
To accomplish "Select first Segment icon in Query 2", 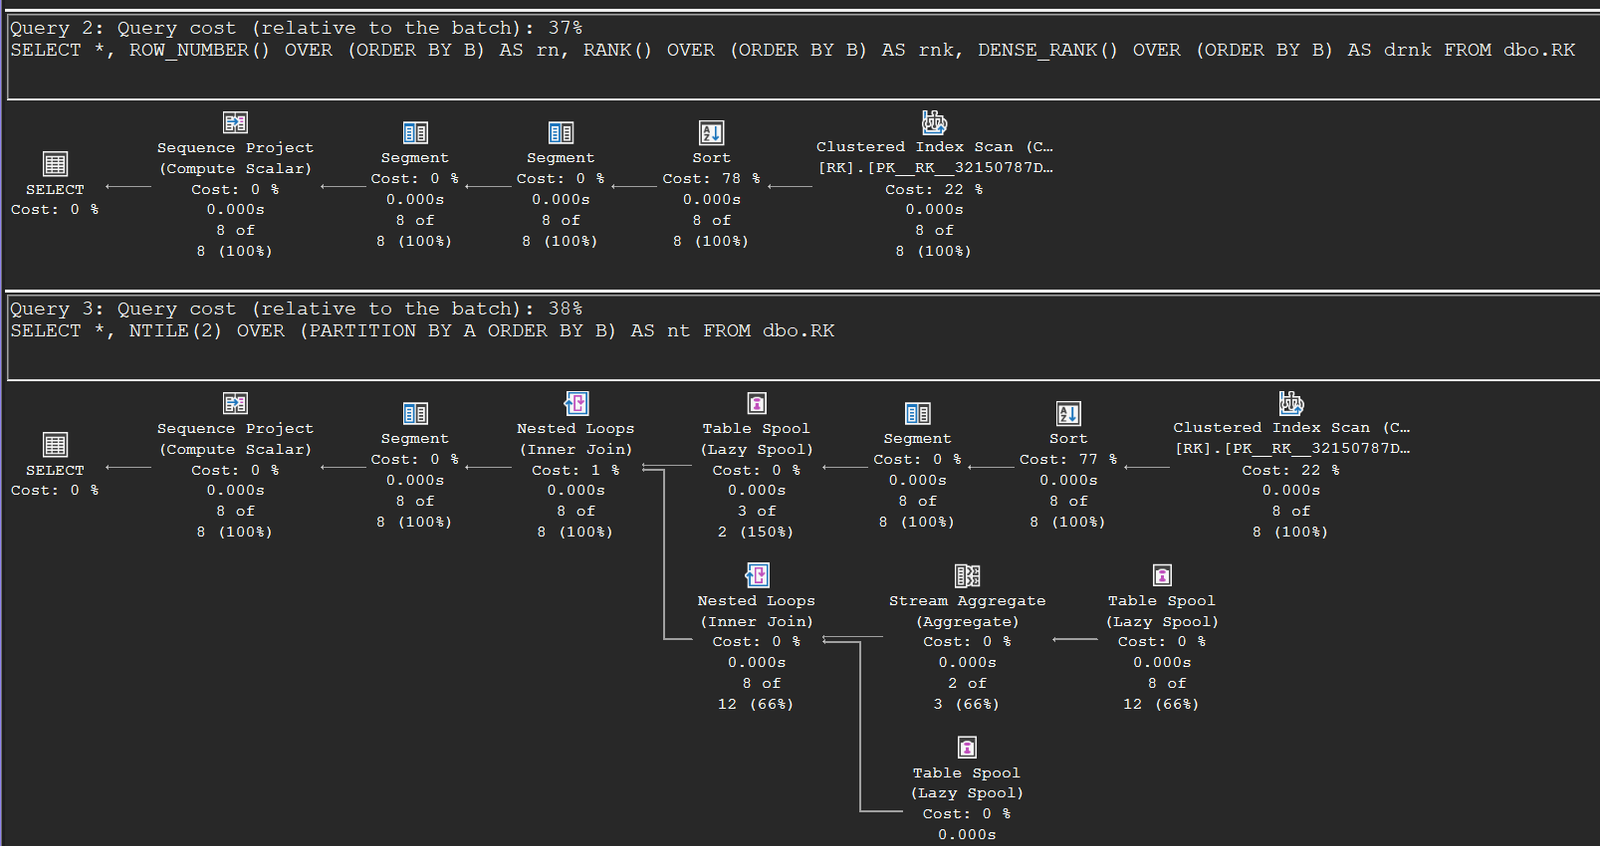I will click(415, 133).
